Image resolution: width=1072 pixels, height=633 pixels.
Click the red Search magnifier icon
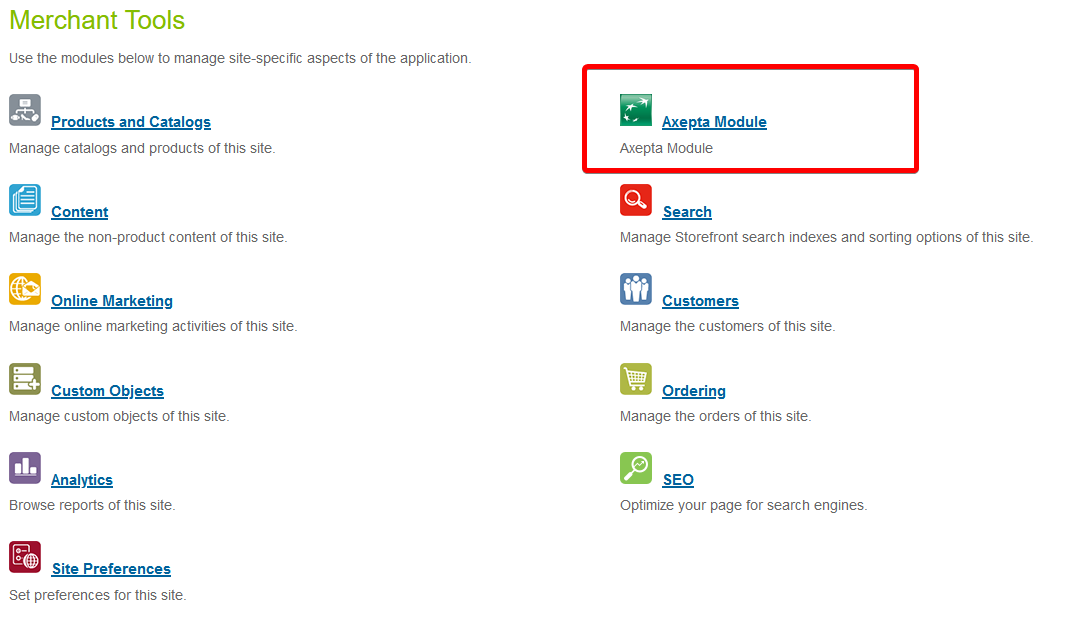click(635, 200)
